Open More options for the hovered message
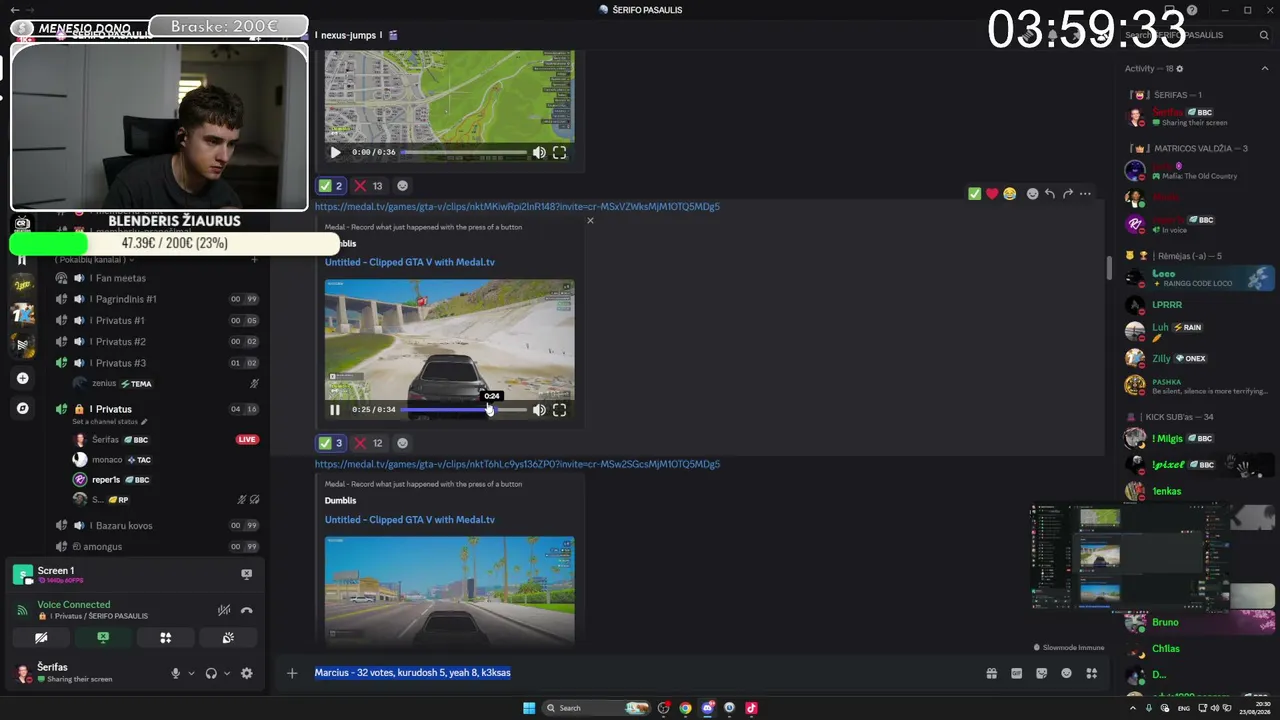This screenshot has width=1280, height=720. pyautogui.click(x=1085, y=194)
